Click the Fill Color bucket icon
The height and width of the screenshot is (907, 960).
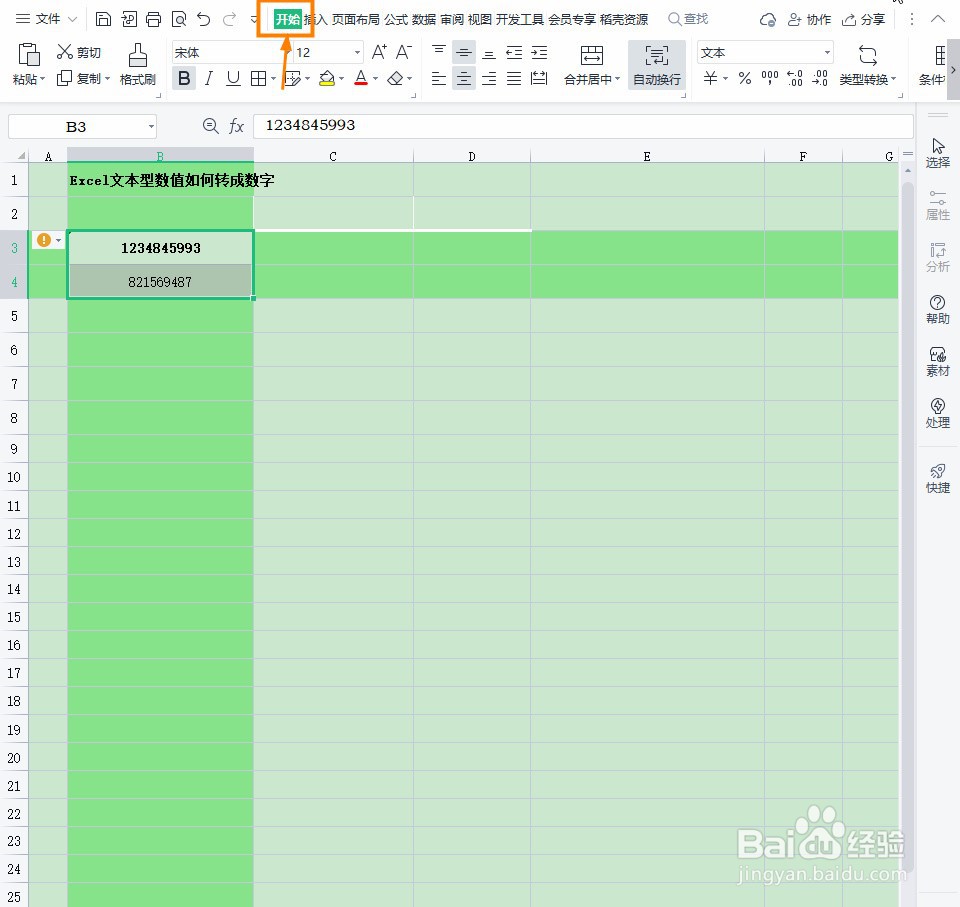[x=327, y=78]
